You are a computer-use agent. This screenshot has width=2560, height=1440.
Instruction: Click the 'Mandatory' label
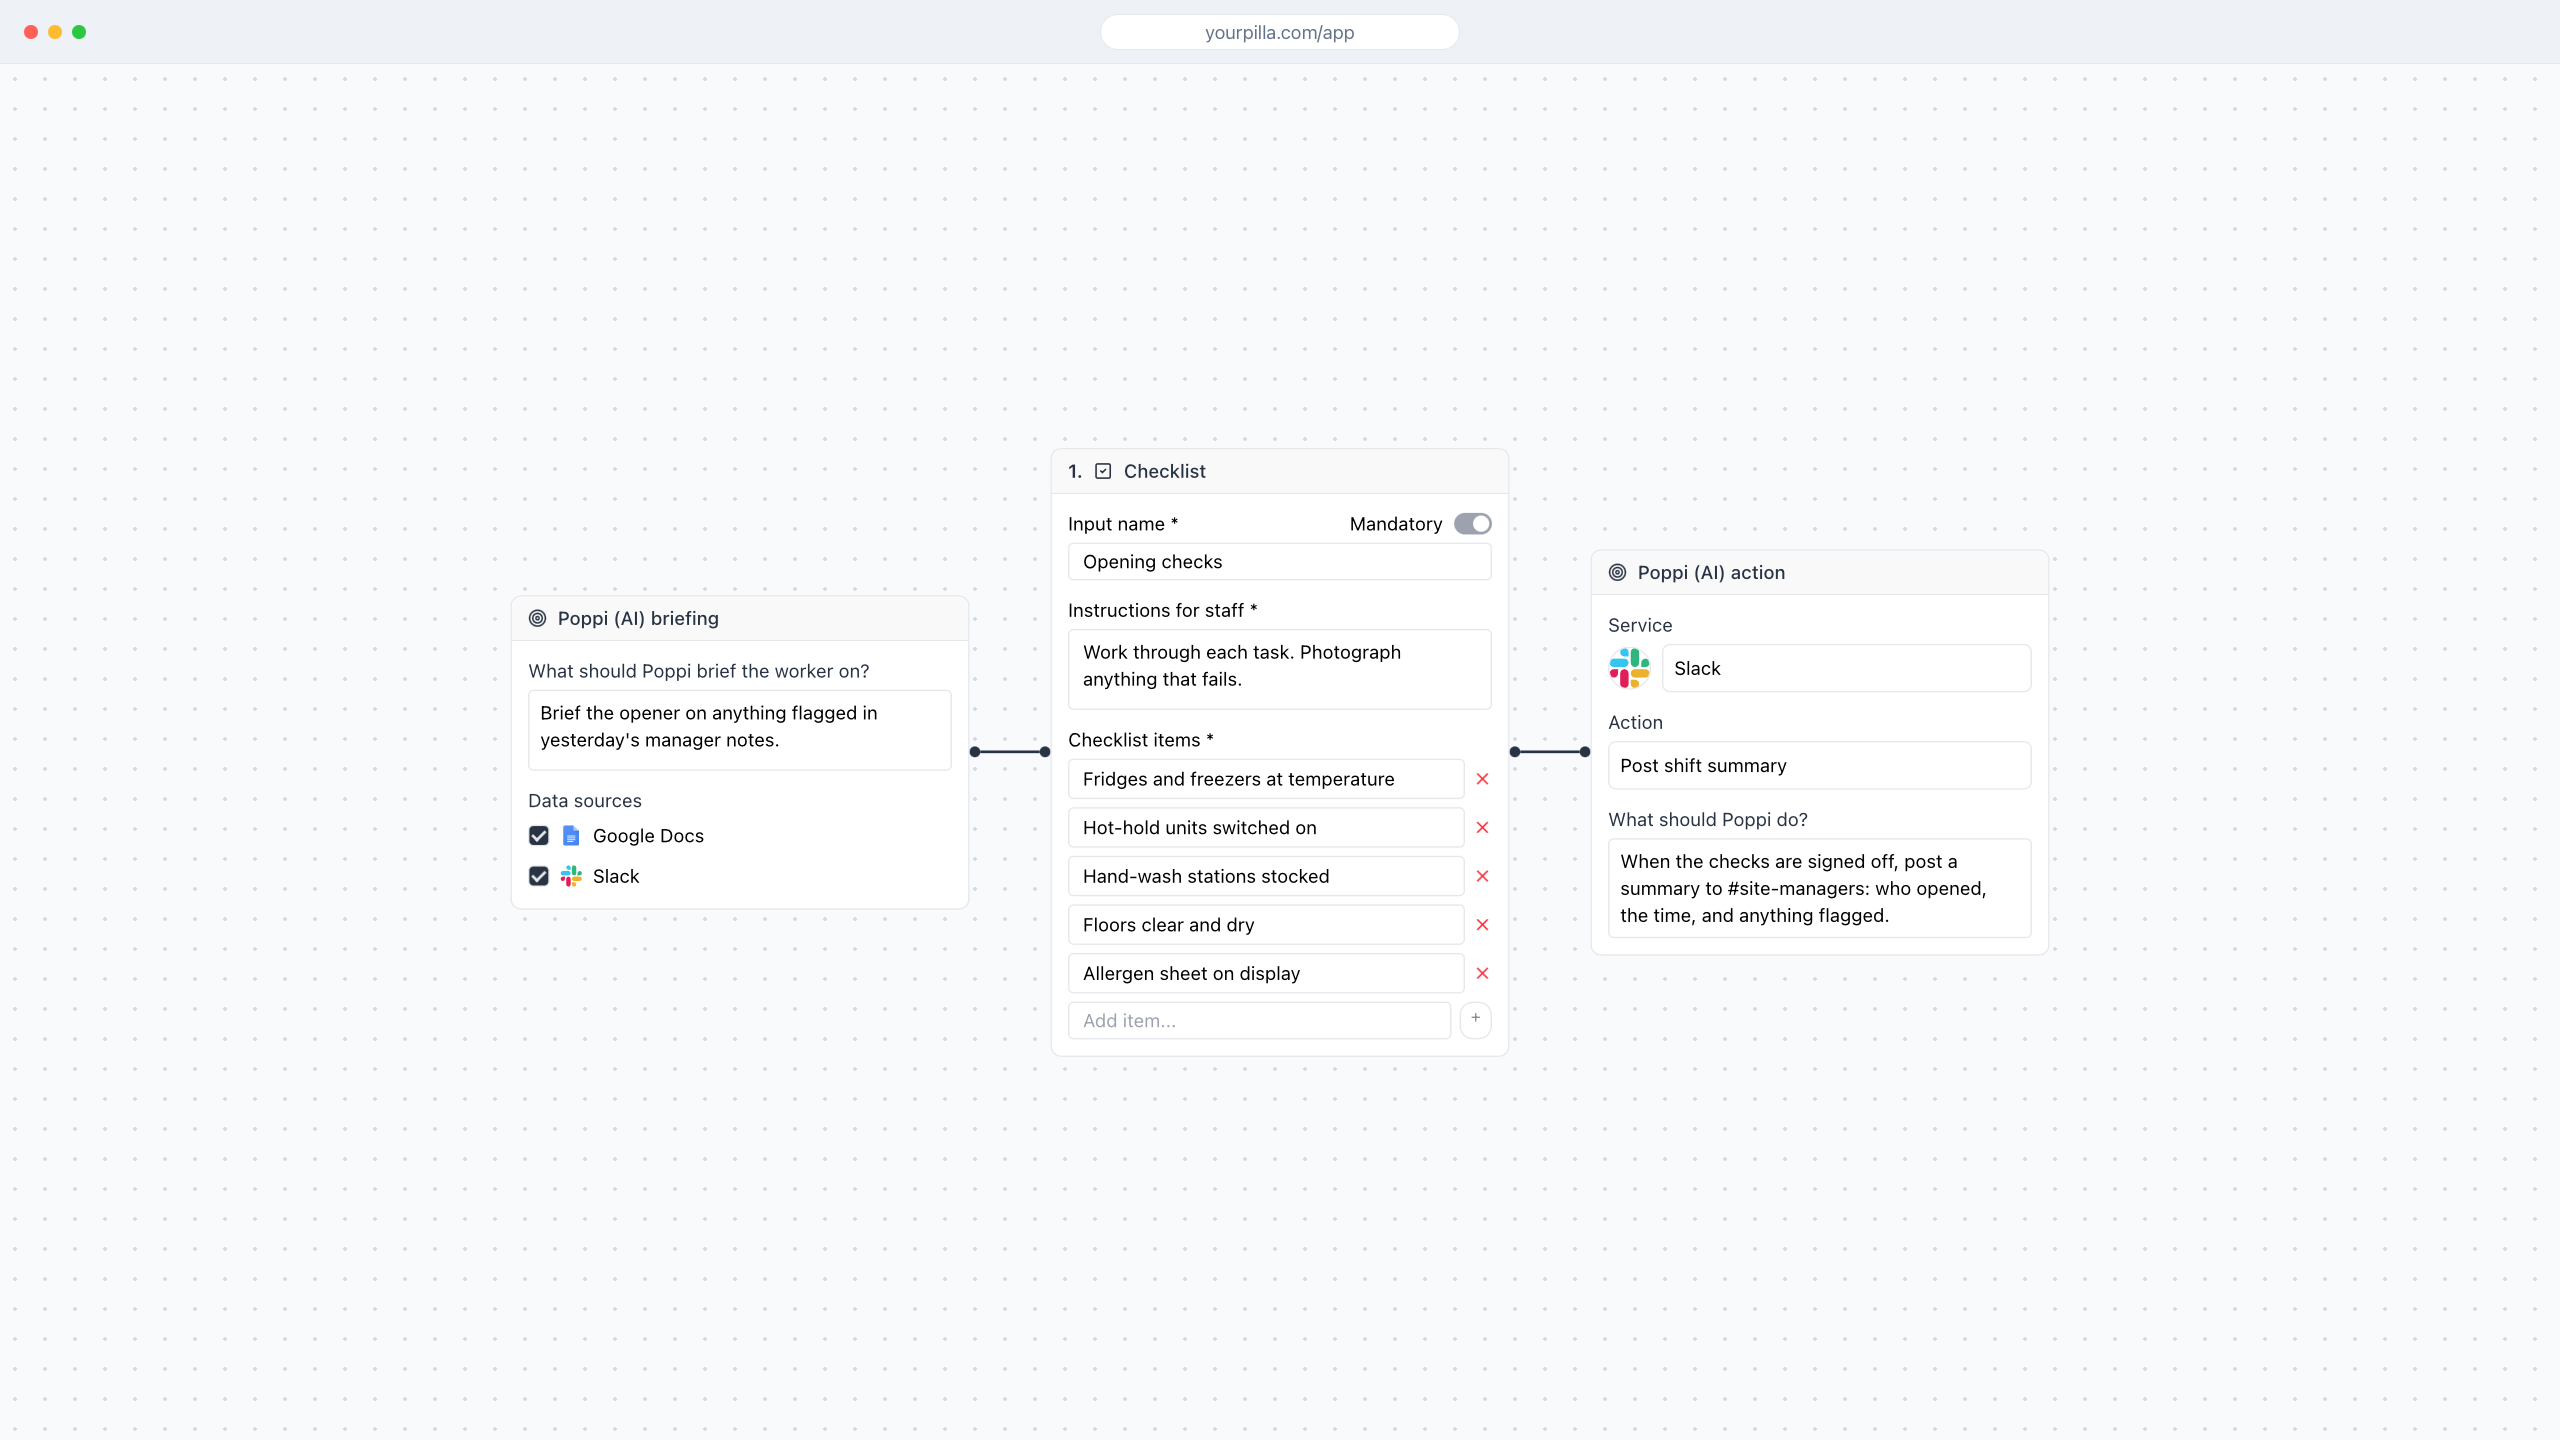[1396, 524]
